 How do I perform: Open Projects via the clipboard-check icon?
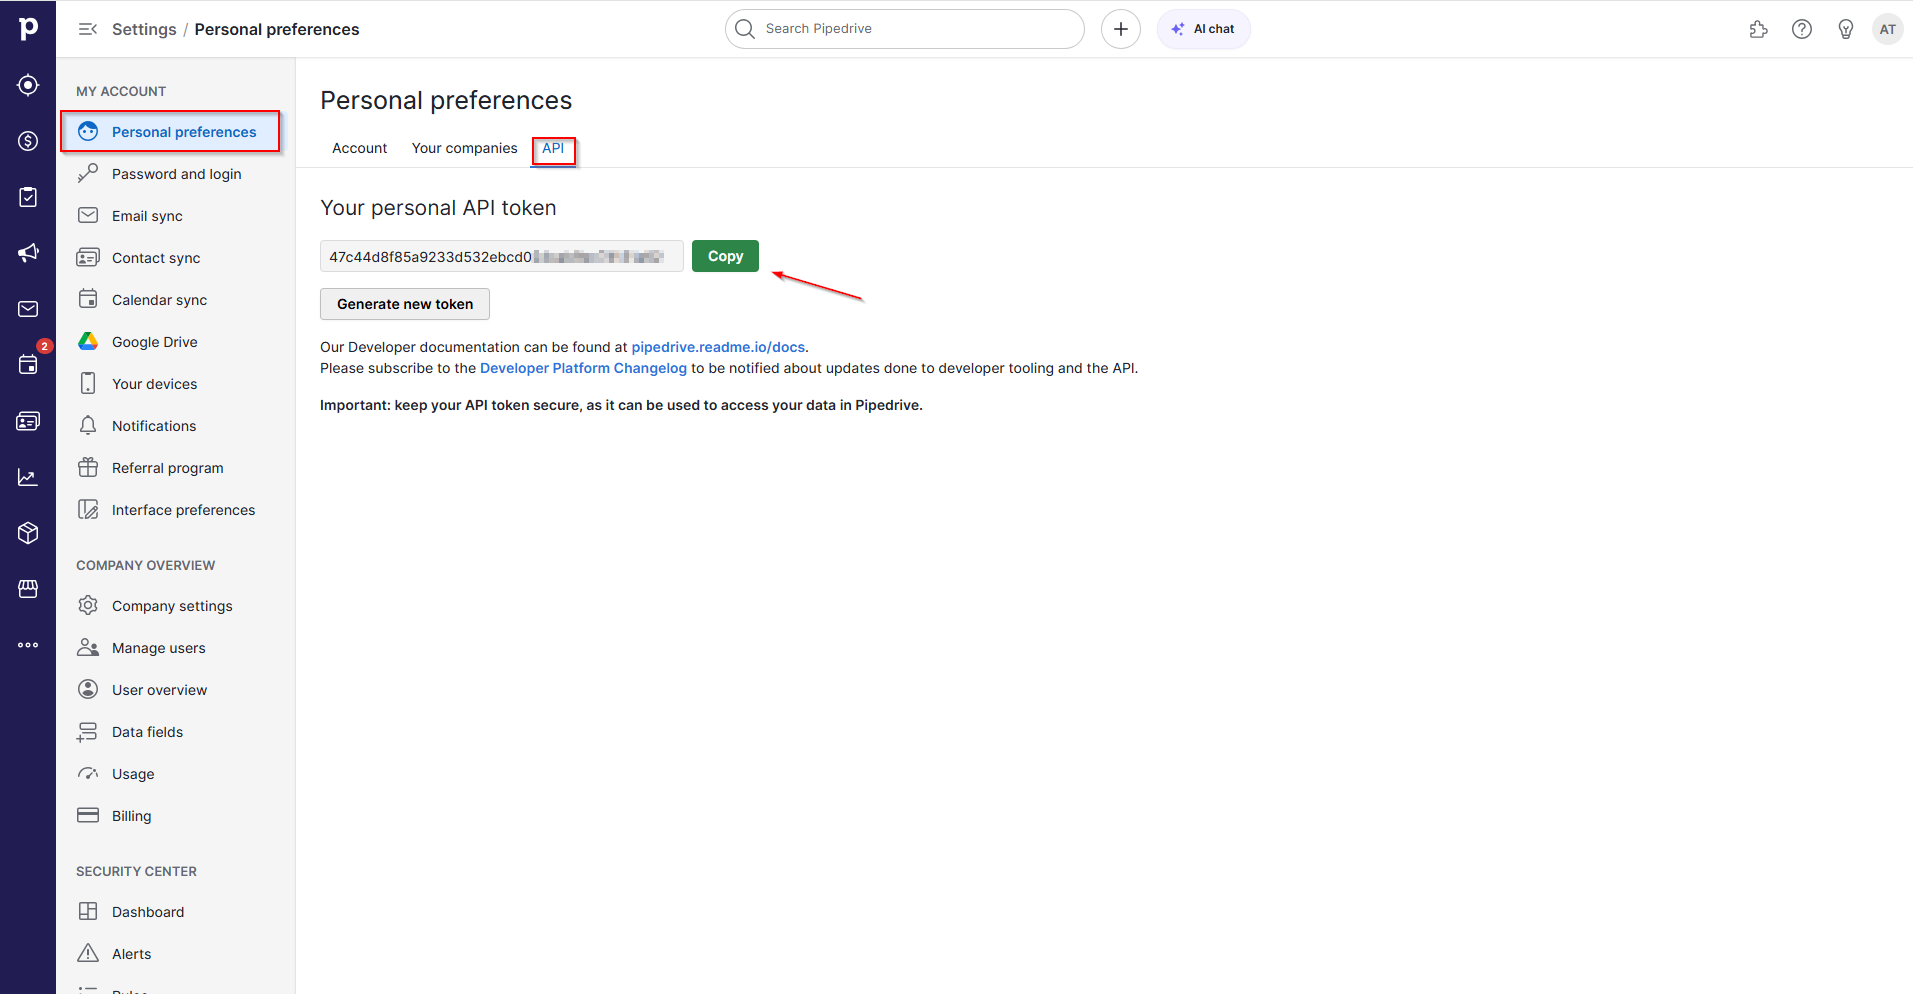28,197
